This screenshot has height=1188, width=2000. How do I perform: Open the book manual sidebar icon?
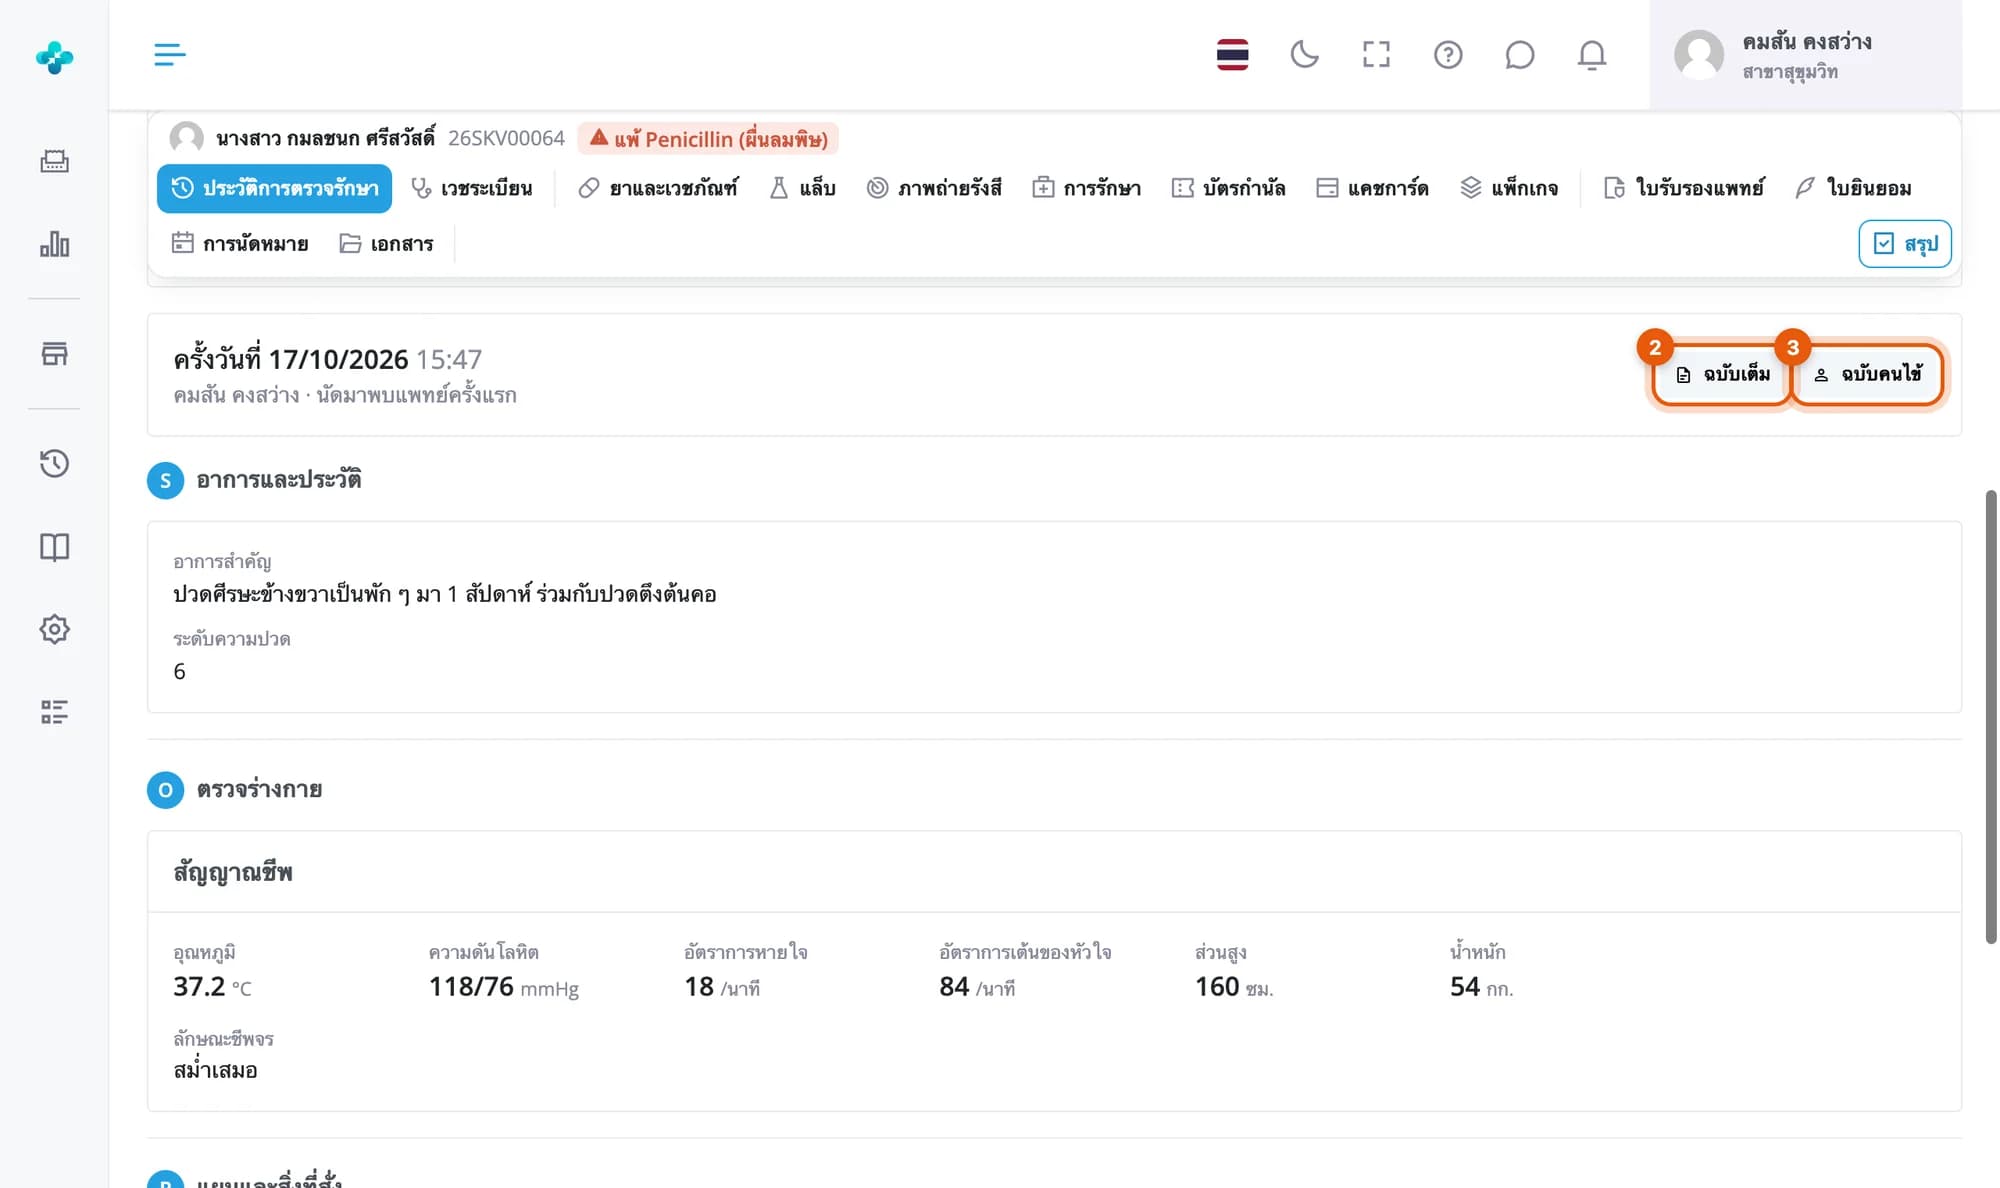pyautogui.click(x=54, y=546)
